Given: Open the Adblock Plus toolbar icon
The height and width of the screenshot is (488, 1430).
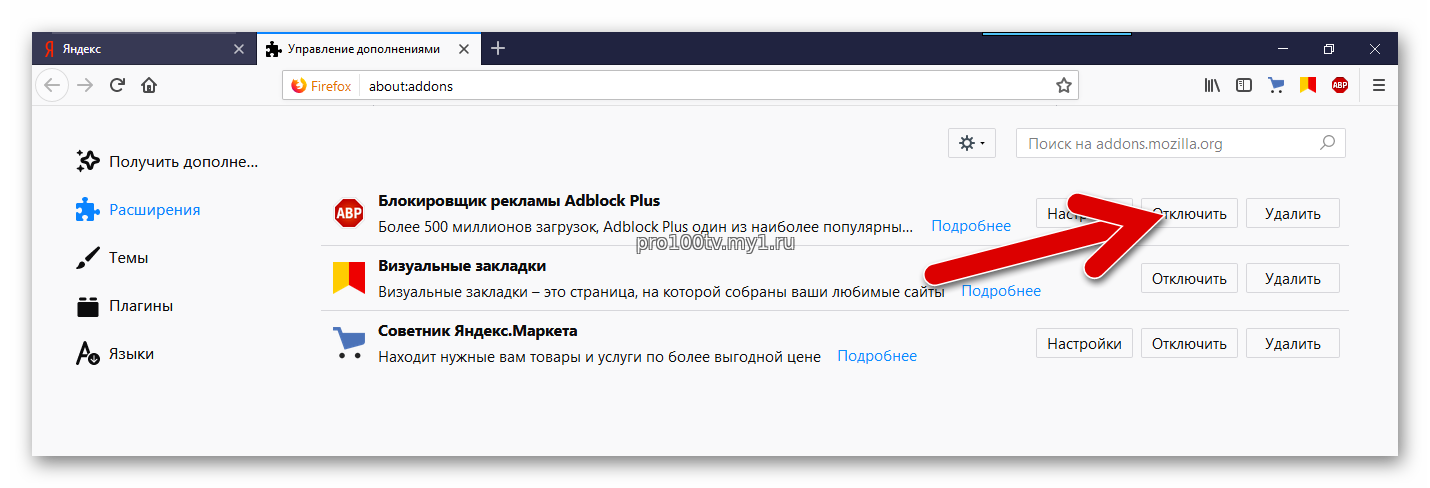Looking at the screenshot, I should (x=1340, y=86).
